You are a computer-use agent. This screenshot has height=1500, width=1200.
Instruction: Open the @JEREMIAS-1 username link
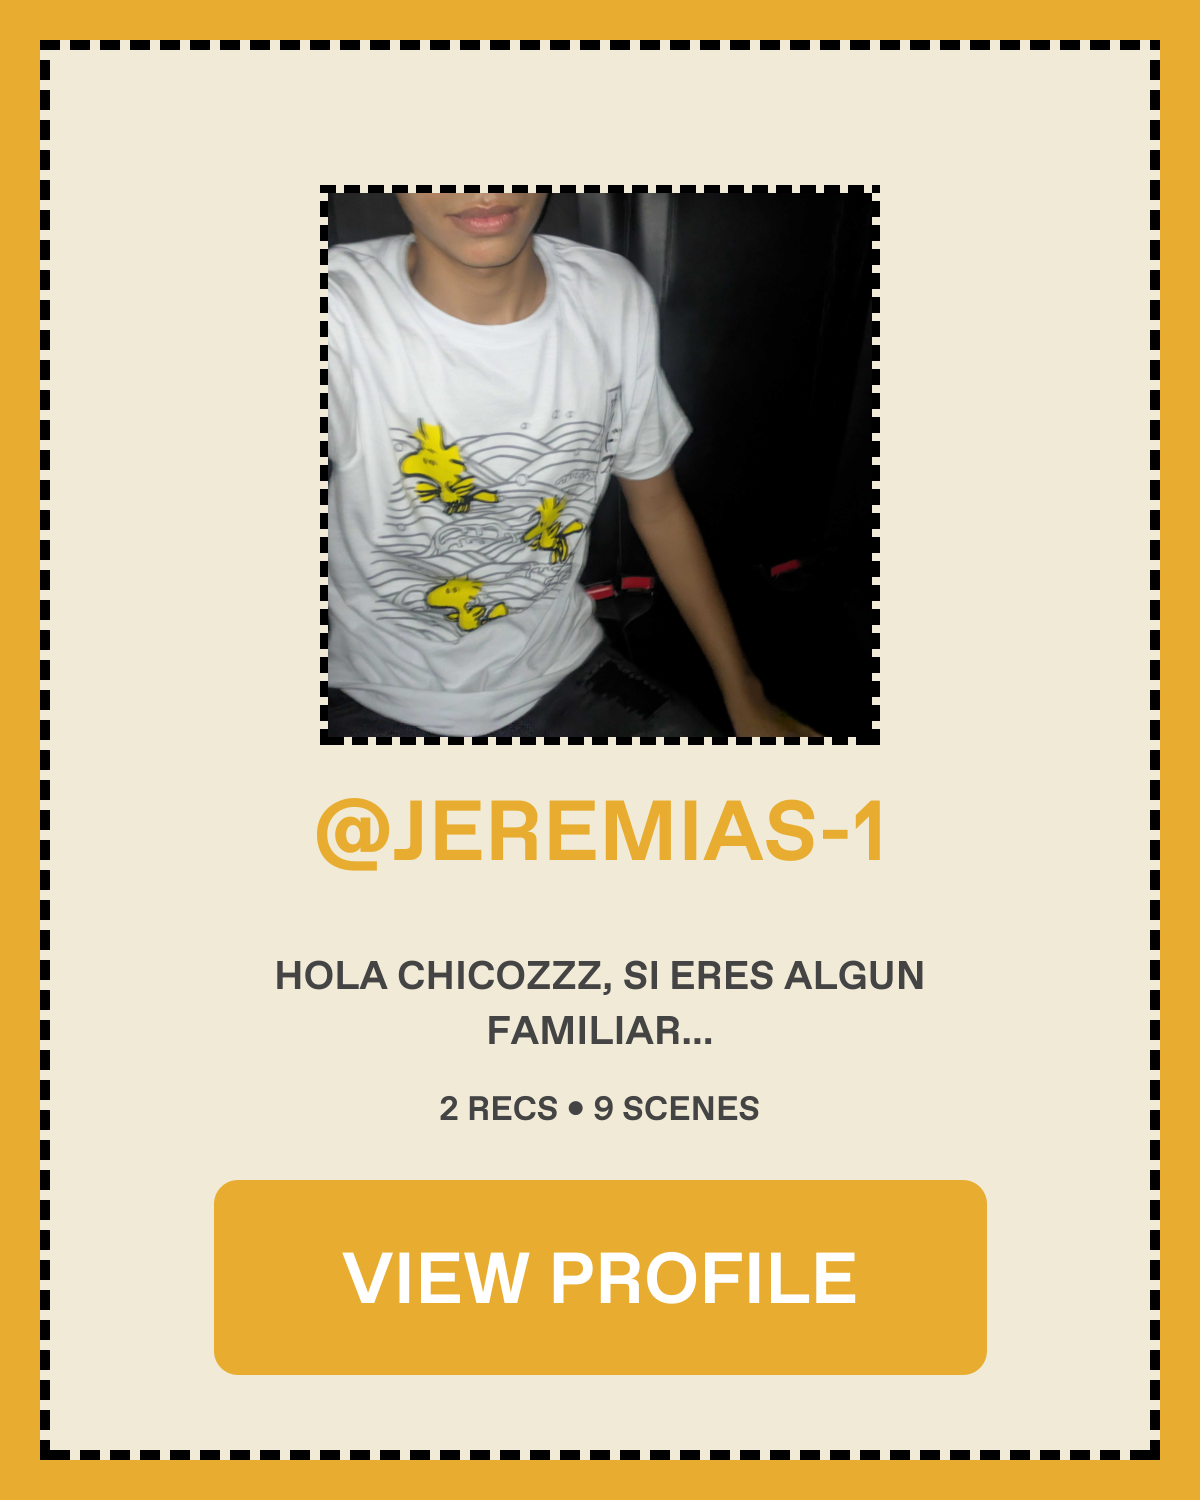pyautogui.click(x=600, y=831)
